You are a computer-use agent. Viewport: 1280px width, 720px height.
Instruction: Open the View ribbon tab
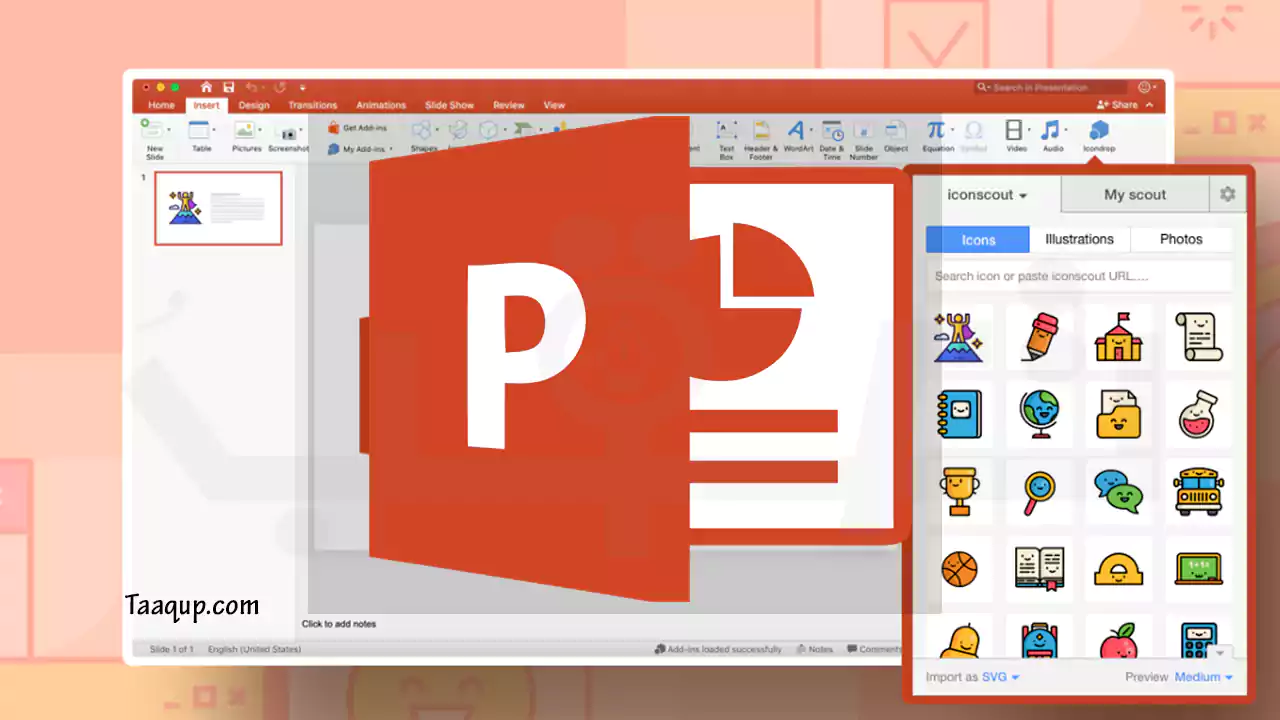tap(554, 105)
